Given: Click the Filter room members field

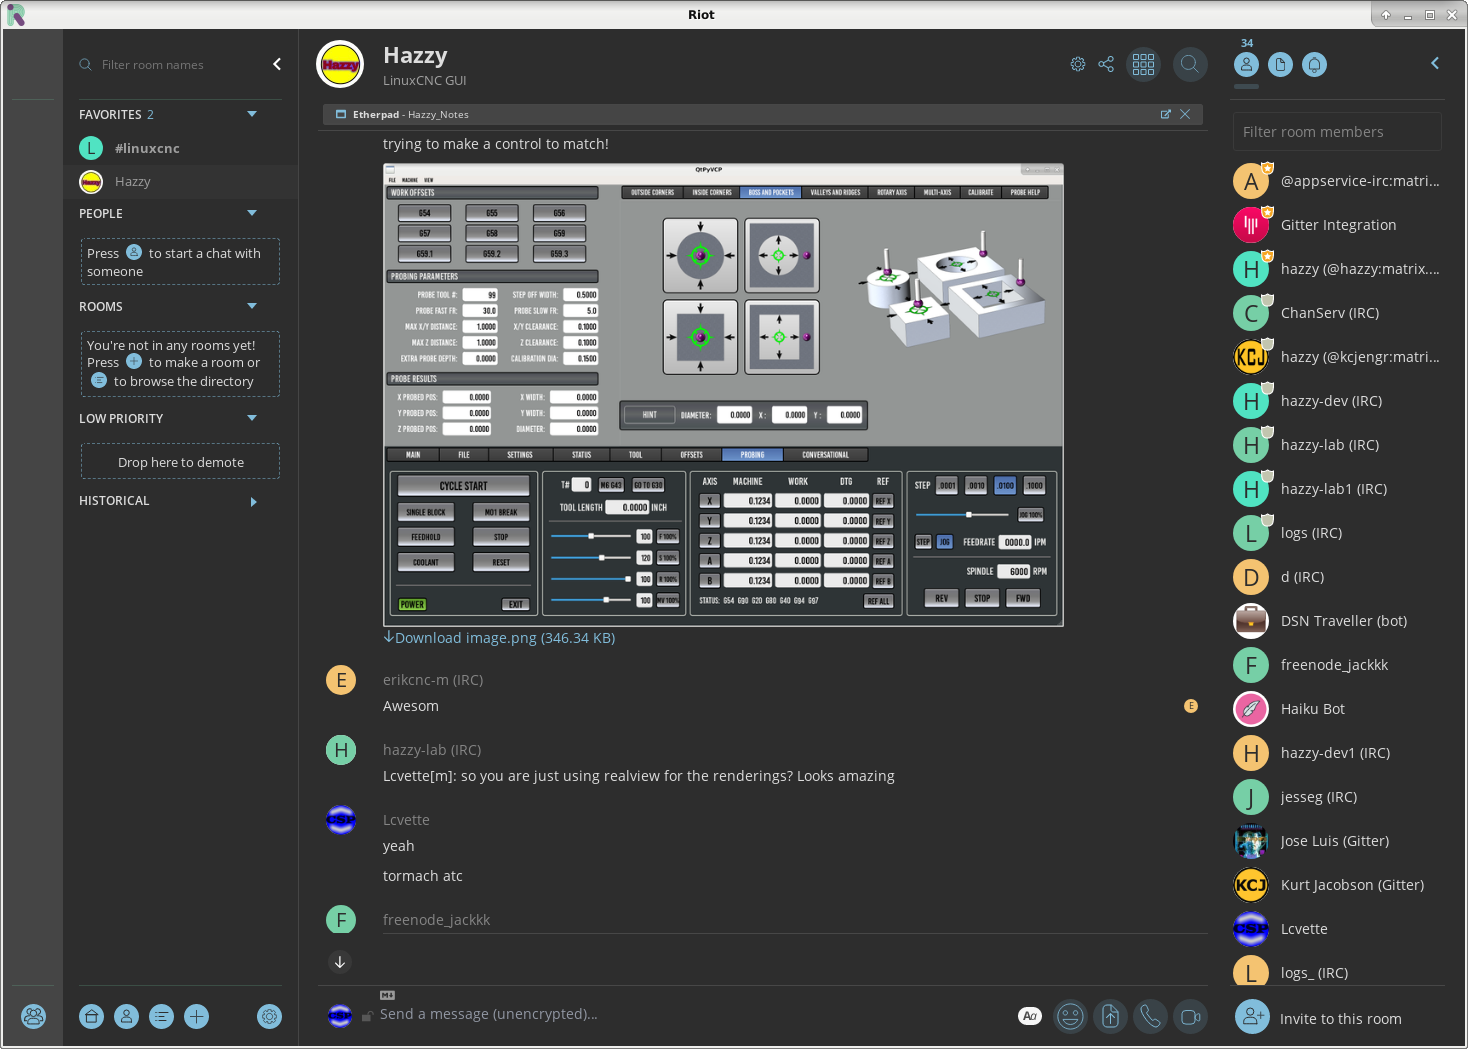Looking at the screenshot, I should pyautogui.click(x=1336, y=132).
